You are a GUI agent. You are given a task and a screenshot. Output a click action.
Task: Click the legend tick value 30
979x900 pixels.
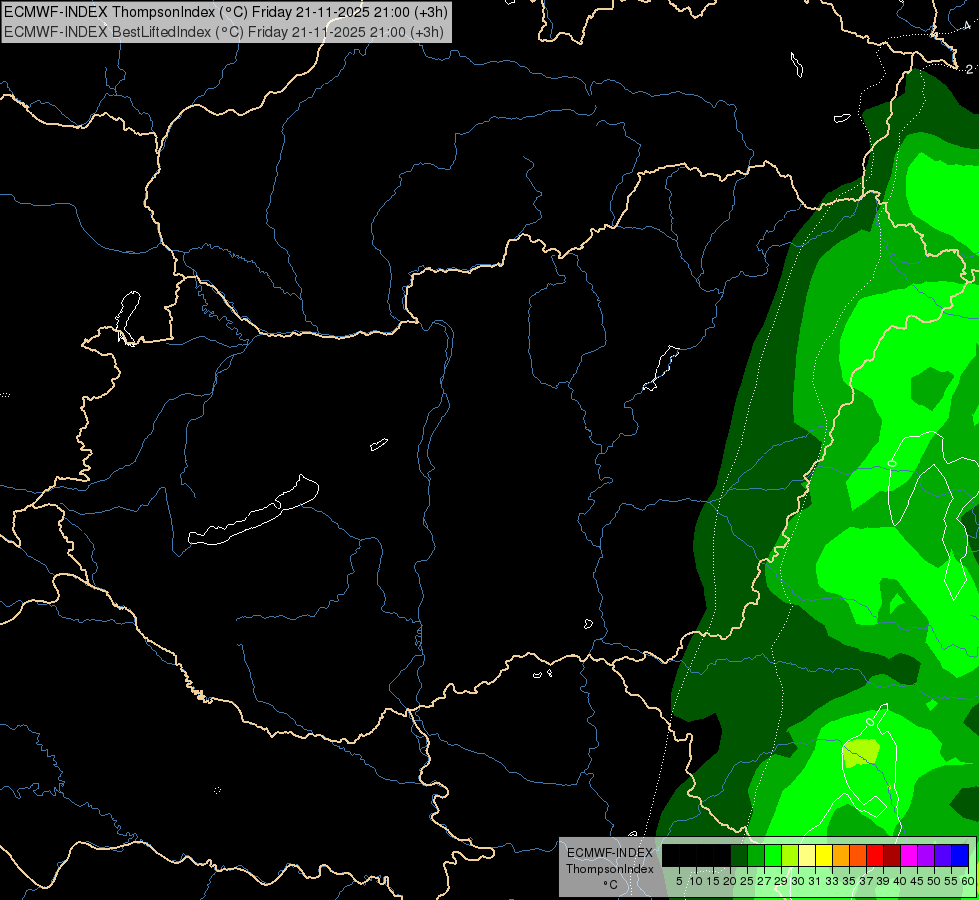[x=799, y=881]
